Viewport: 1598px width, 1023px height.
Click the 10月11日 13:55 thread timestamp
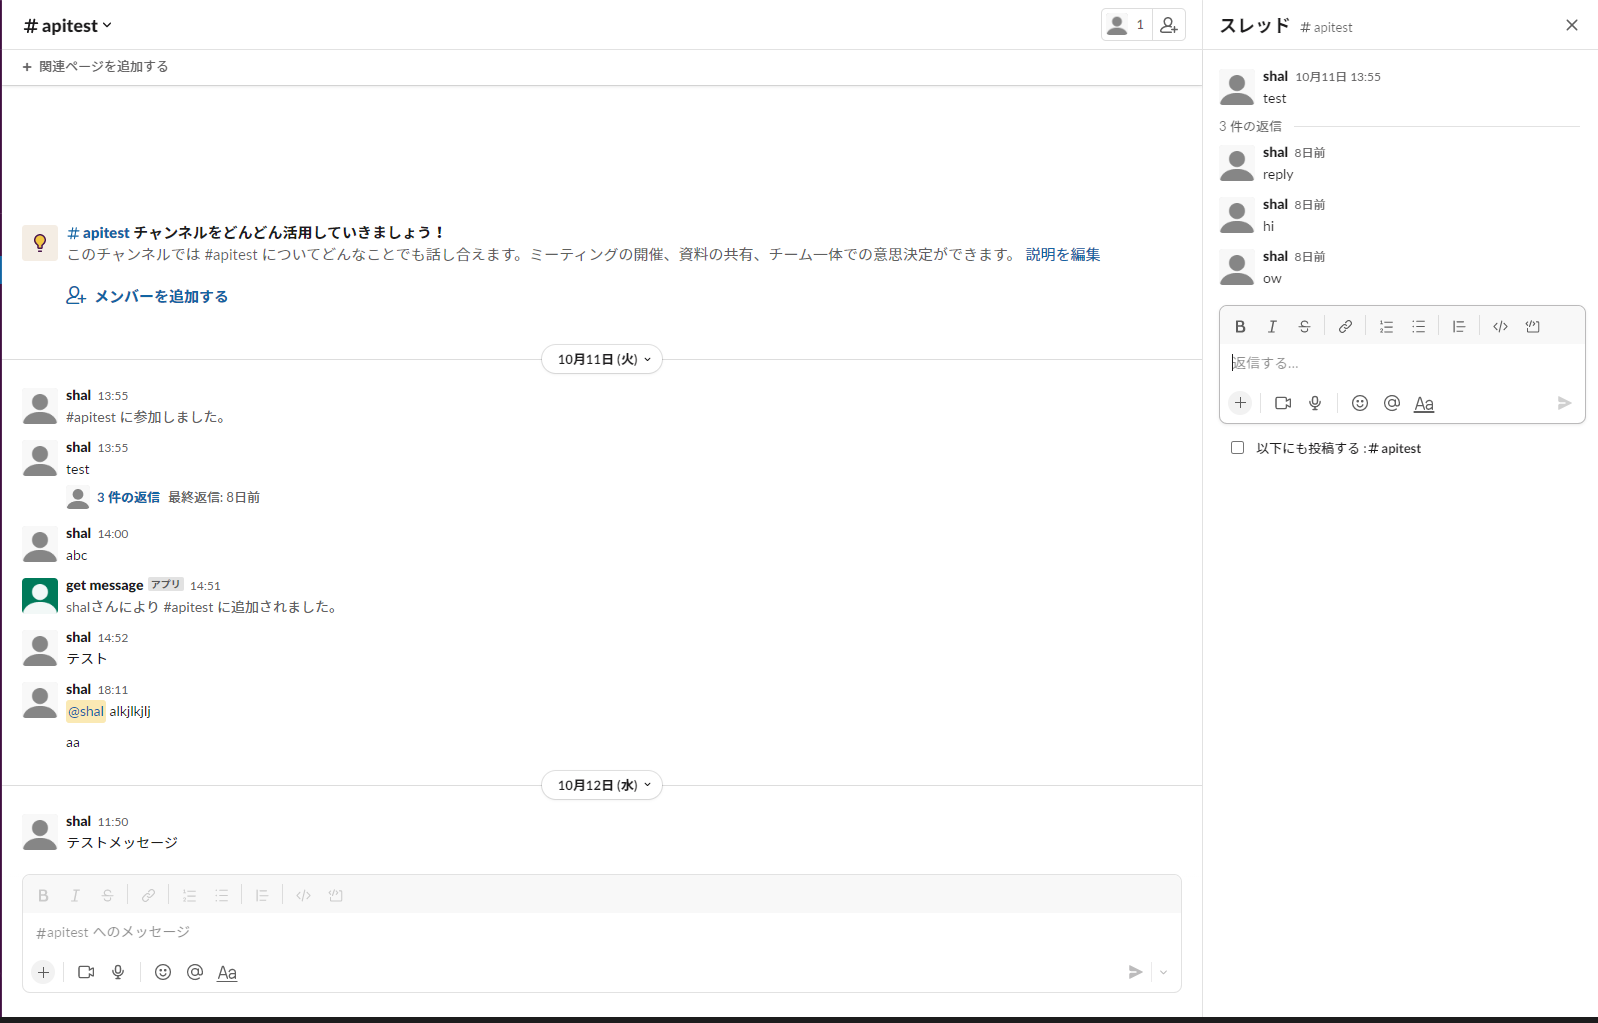pos(1338,77)
